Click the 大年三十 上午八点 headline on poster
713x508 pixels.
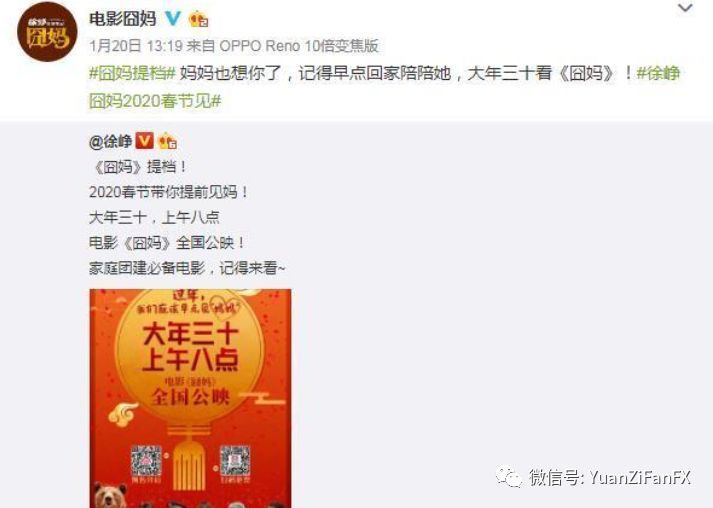coord(190,347)
